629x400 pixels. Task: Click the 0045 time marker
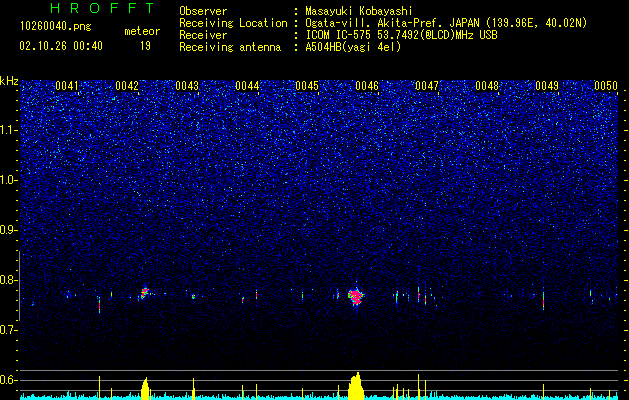(x=307, y=86)
